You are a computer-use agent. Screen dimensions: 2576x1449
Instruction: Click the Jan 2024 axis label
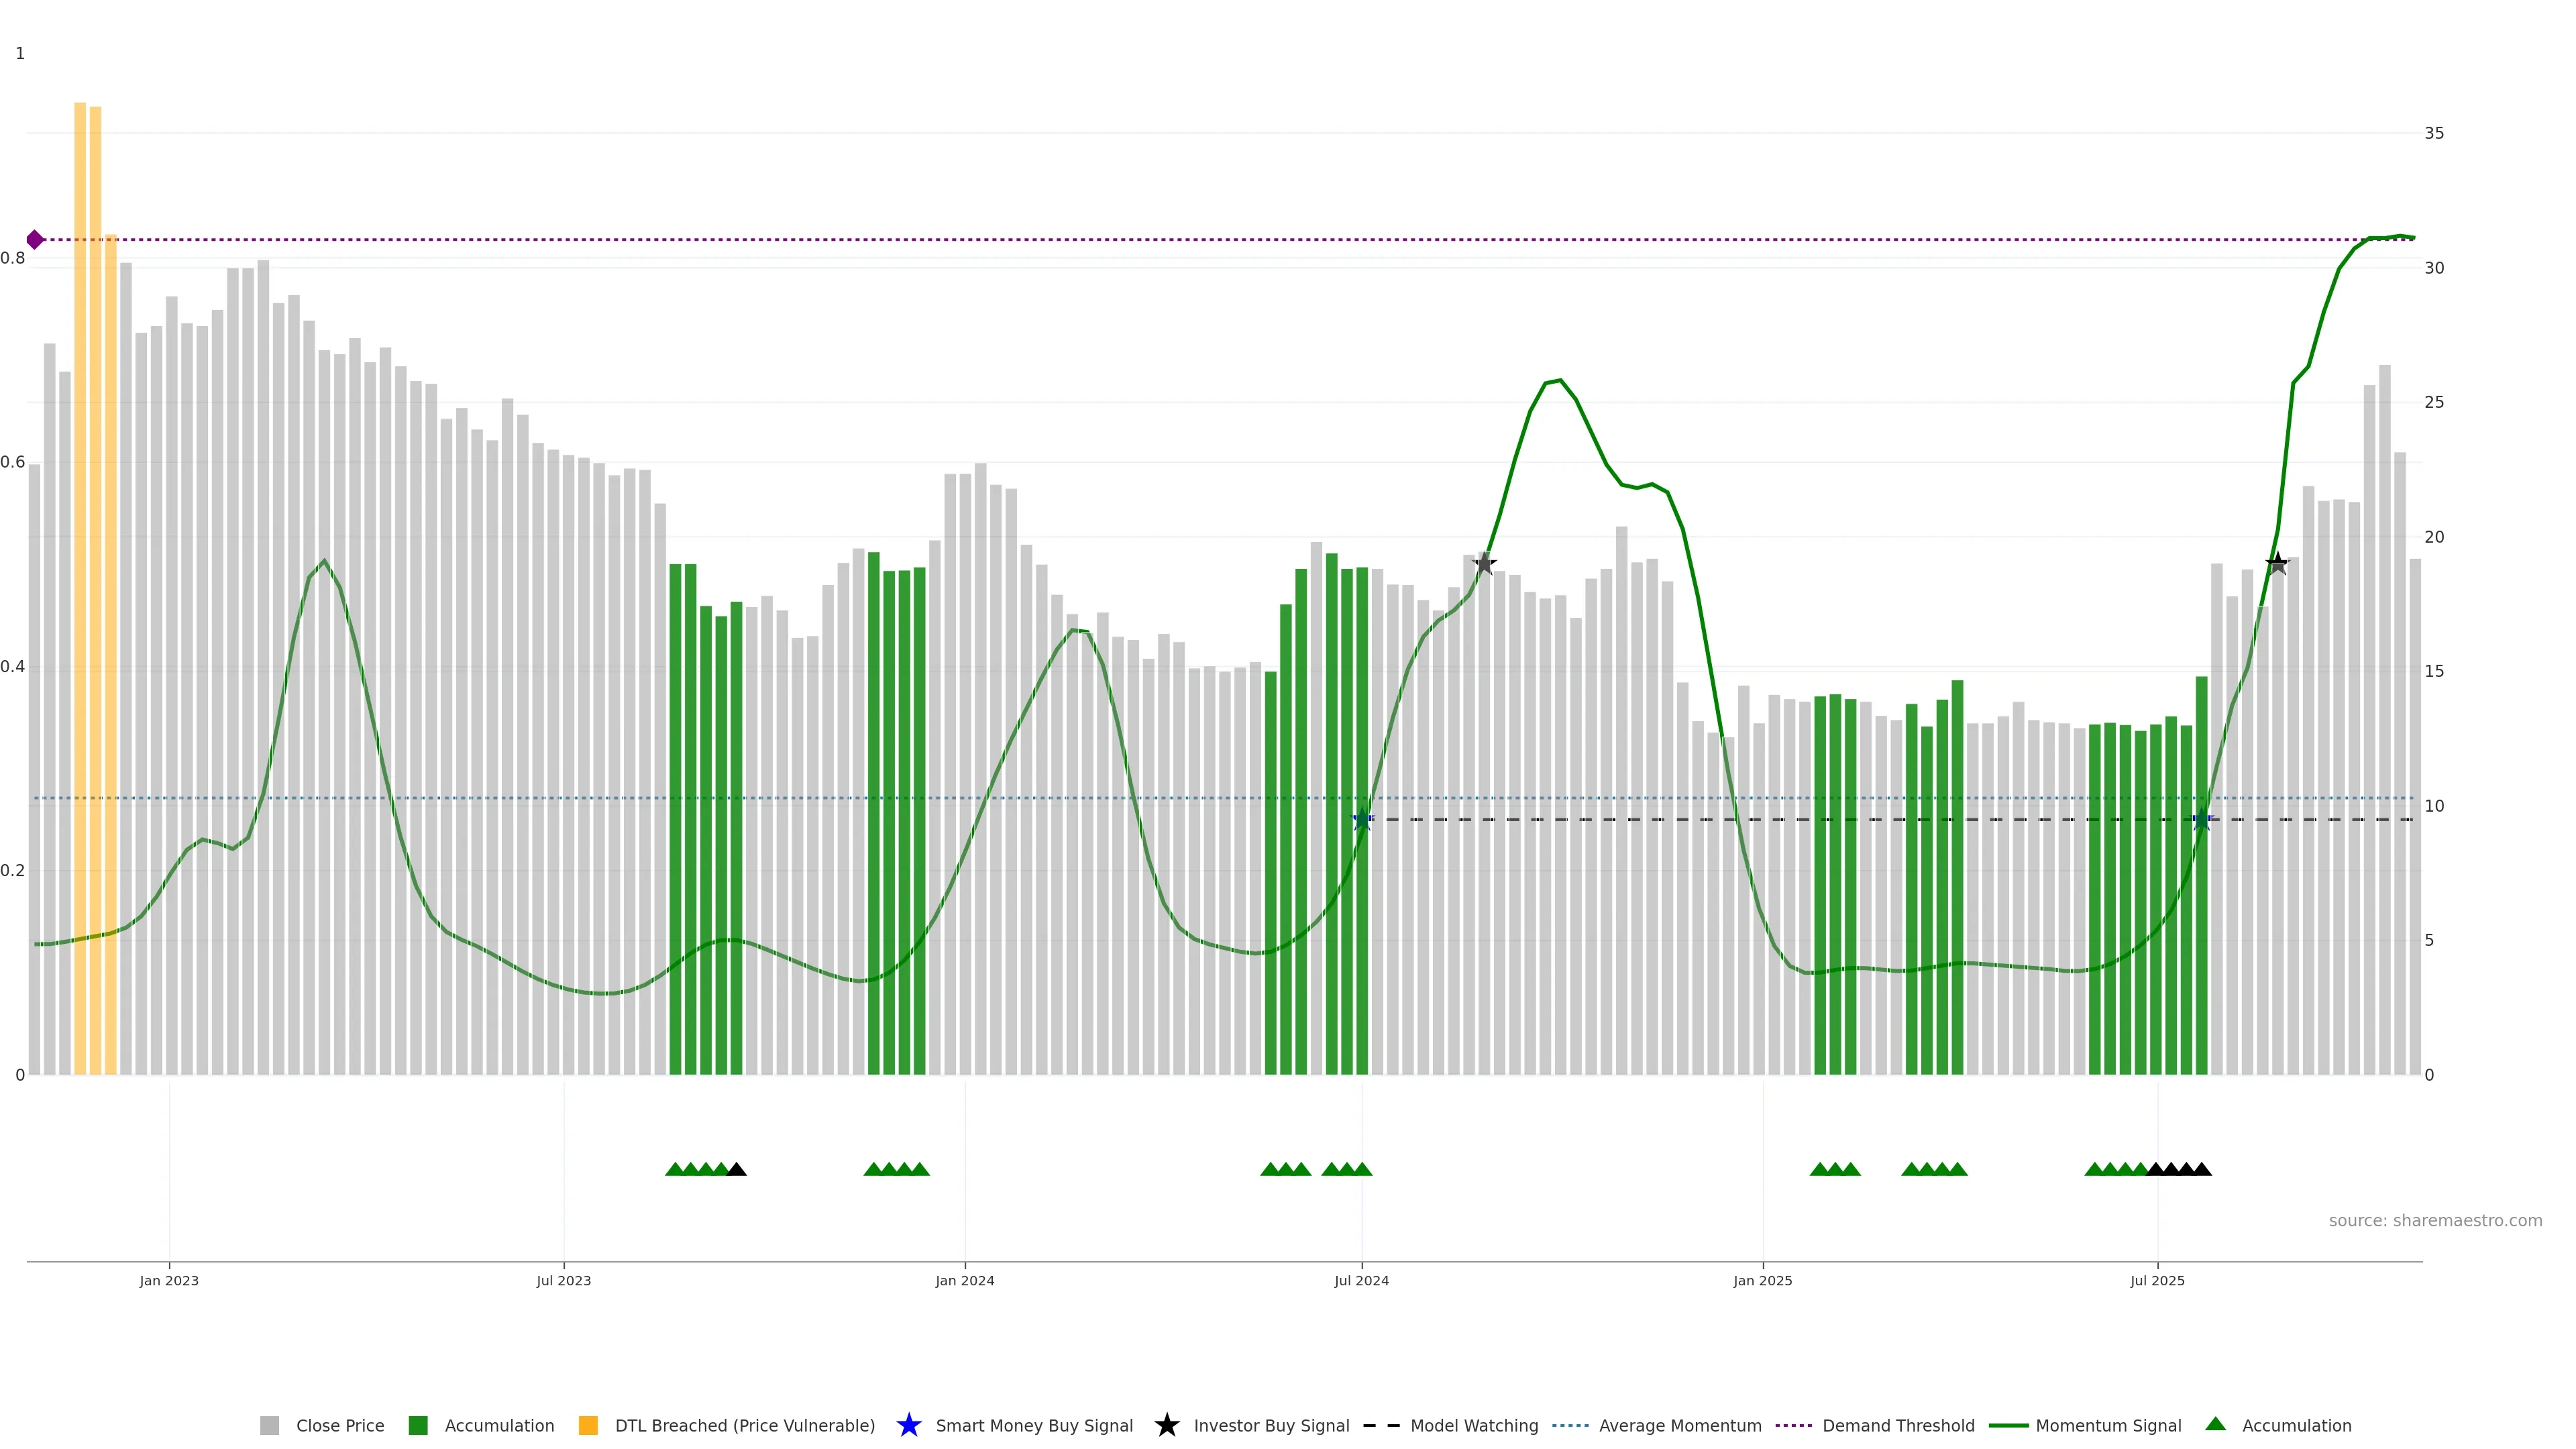click(x=964, y=1281)
